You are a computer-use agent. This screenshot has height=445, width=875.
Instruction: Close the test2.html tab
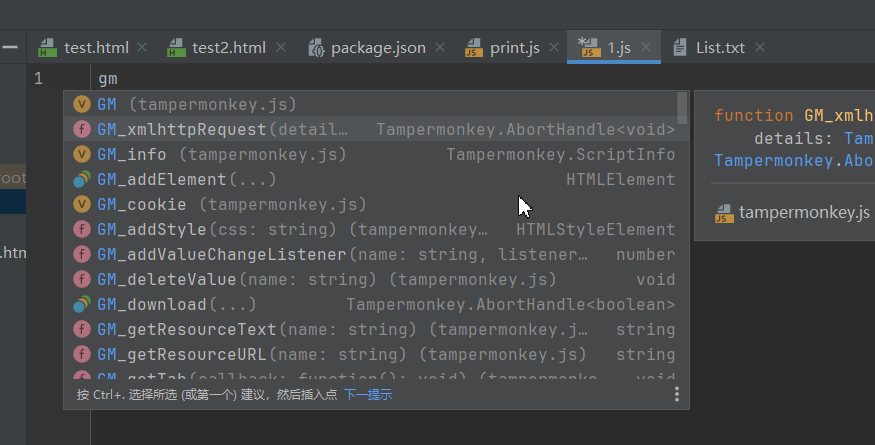coord(281,47)
